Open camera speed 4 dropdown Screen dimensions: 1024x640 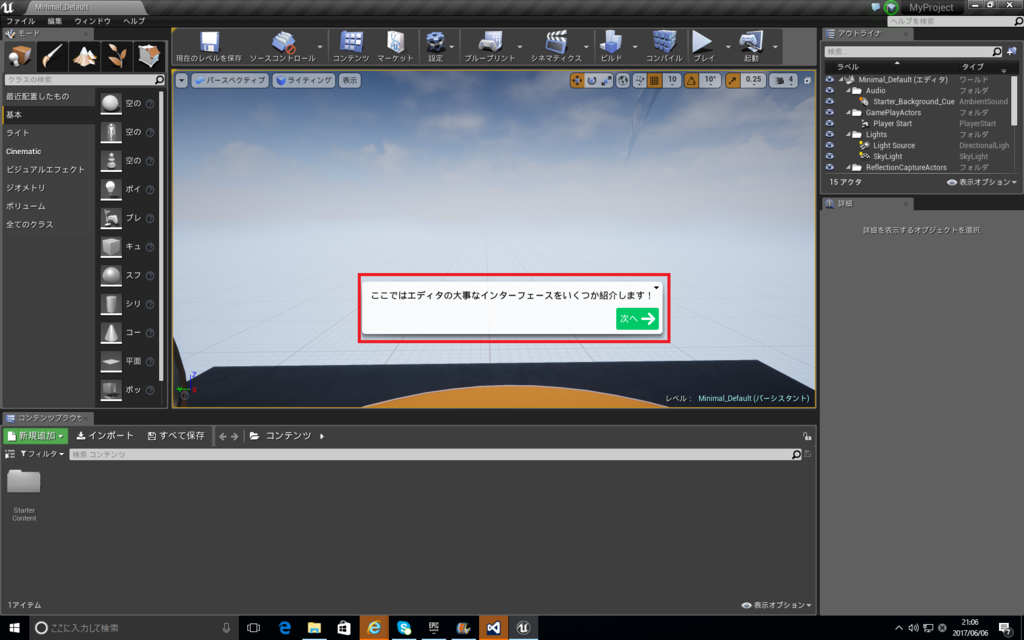click(x=784, y=80)
